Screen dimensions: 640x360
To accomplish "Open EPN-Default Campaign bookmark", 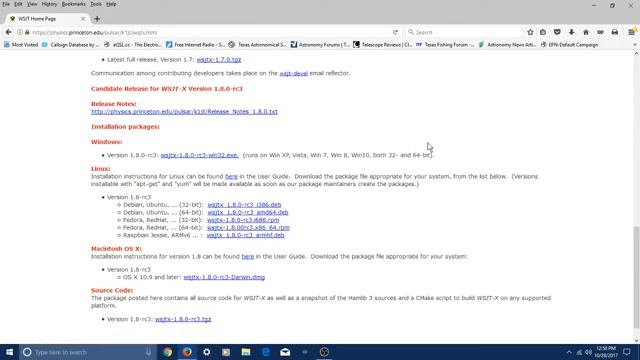I will point(569,45).
